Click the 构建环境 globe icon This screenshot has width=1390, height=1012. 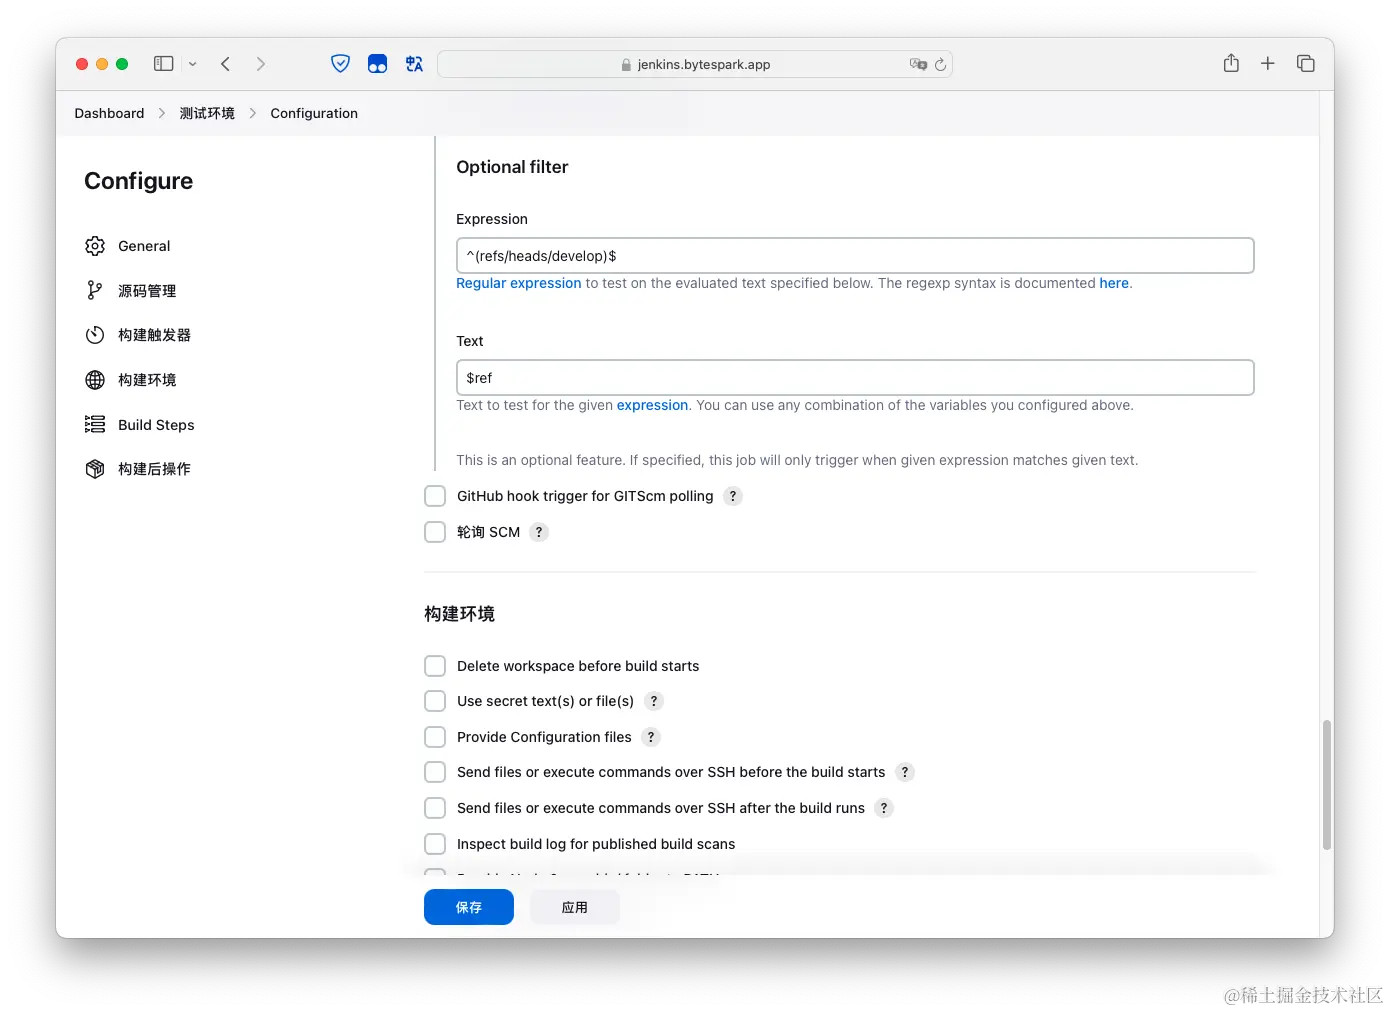click(x=95, y=380)
